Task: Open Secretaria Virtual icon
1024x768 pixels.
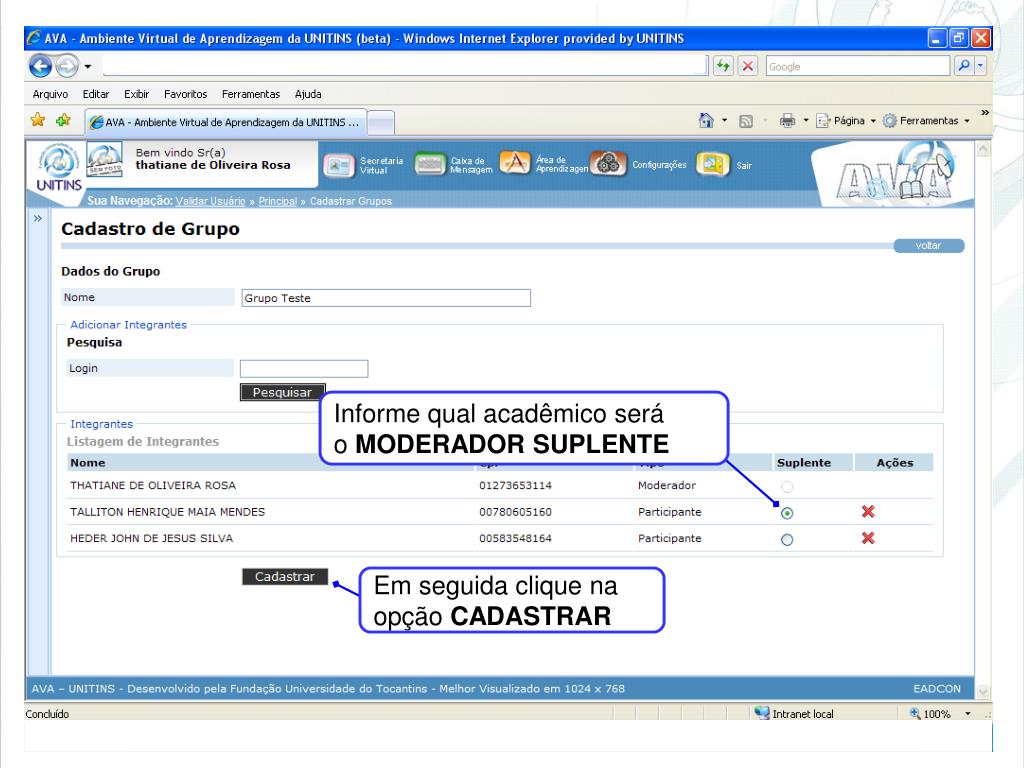Action: coord(339,166)
